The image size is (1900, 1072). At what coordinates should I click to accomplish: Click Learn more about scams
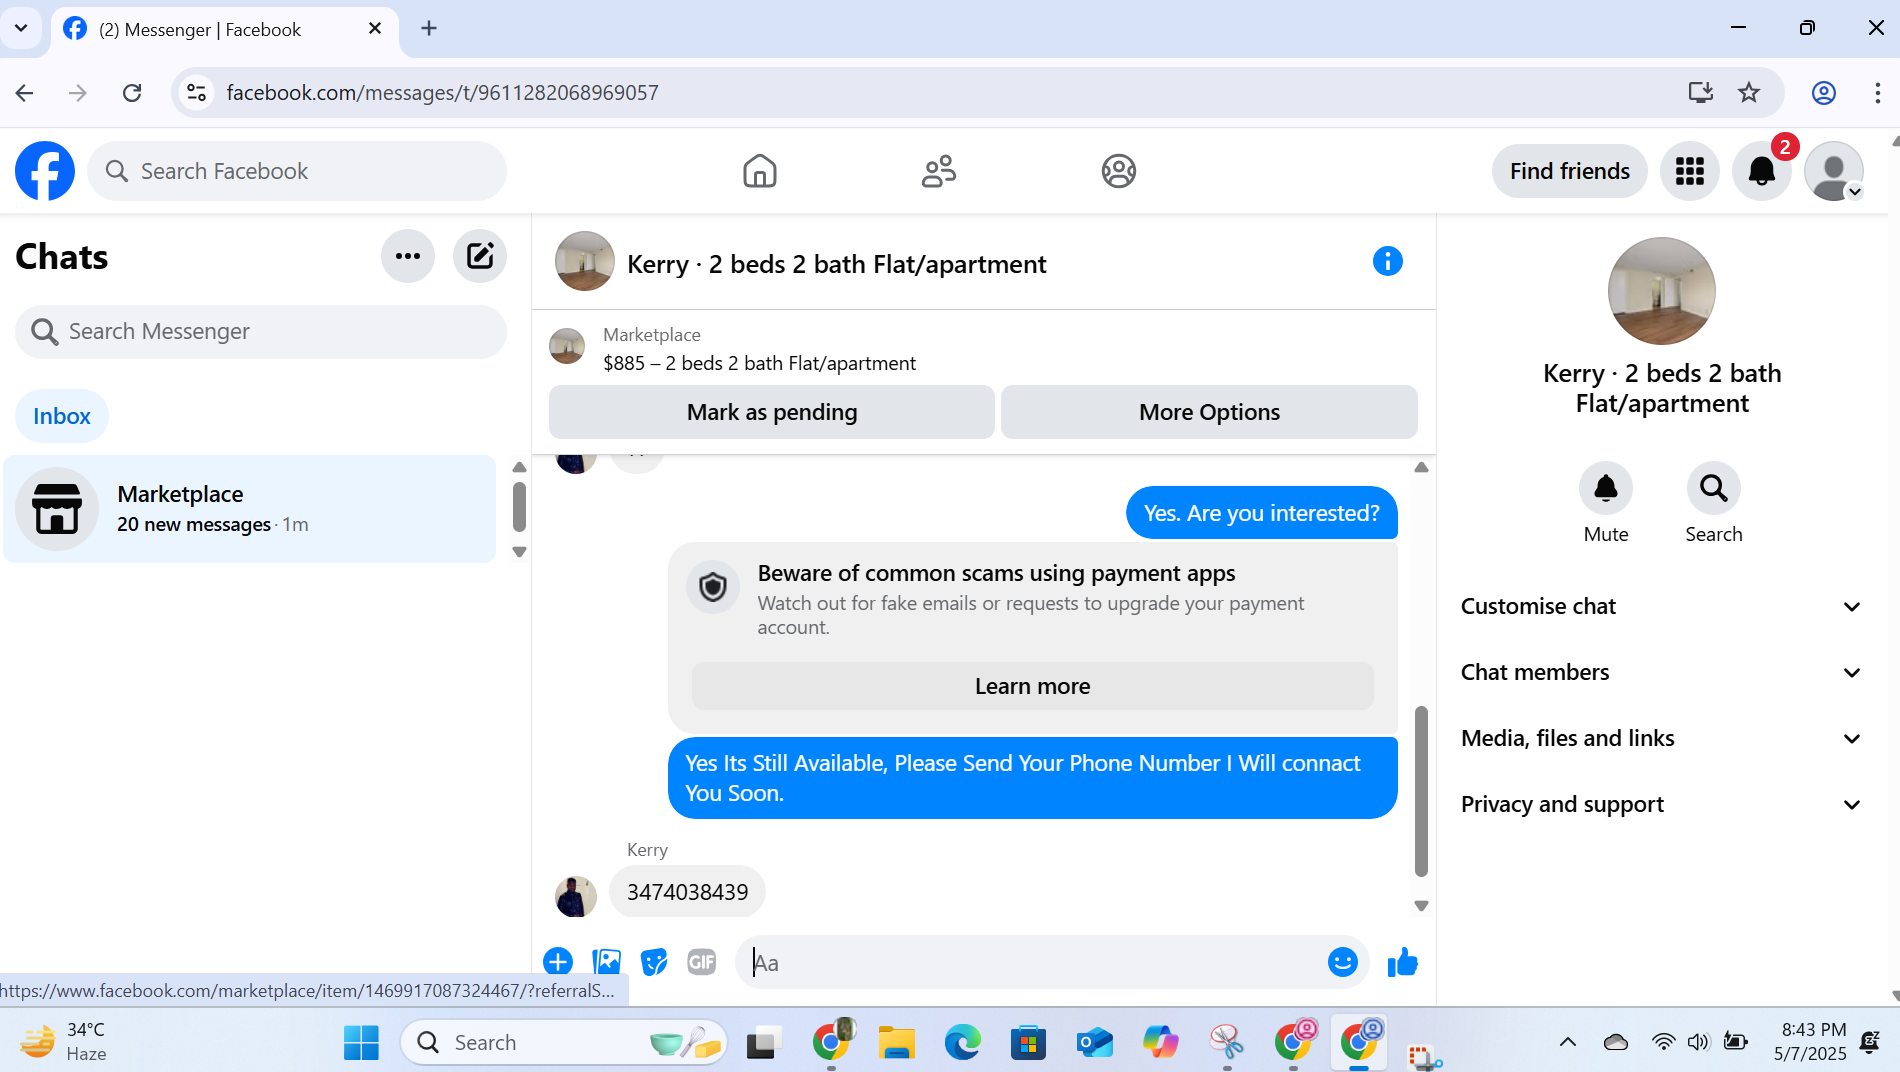[x=1032, y=686]
